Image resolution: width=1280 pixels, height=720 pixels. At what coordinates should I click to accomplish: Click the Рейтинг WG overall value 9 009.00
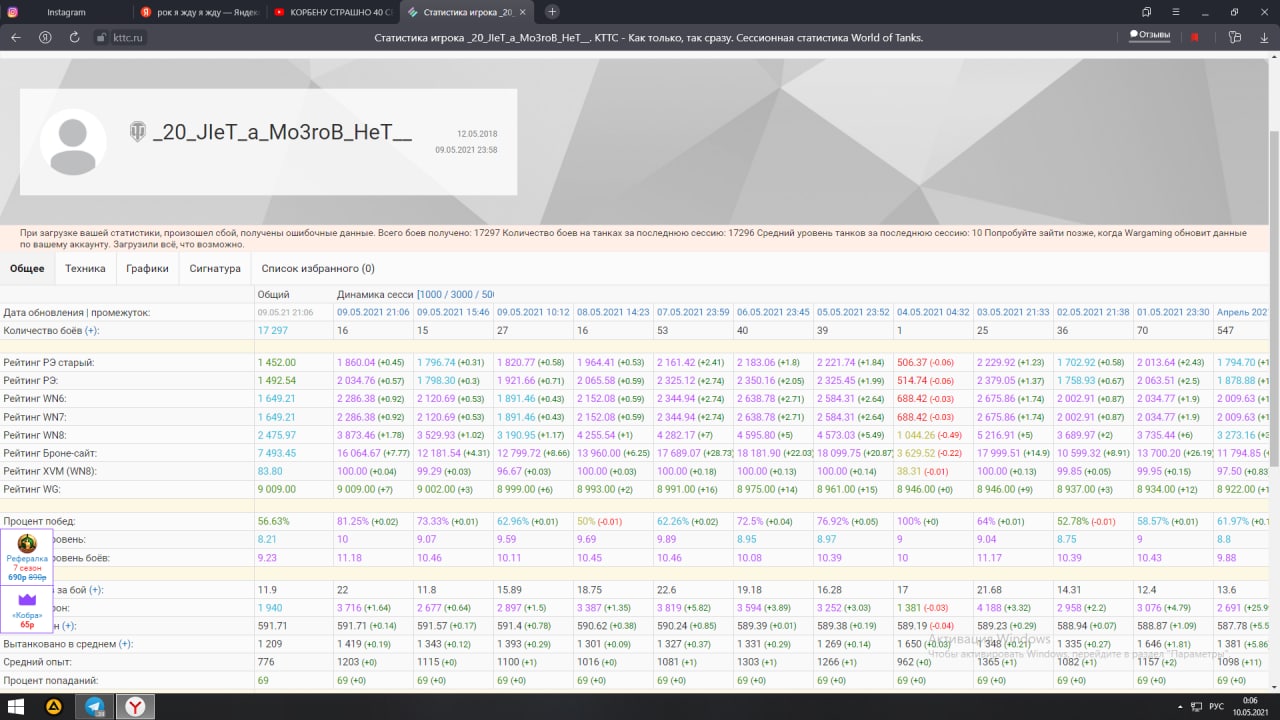277,489
